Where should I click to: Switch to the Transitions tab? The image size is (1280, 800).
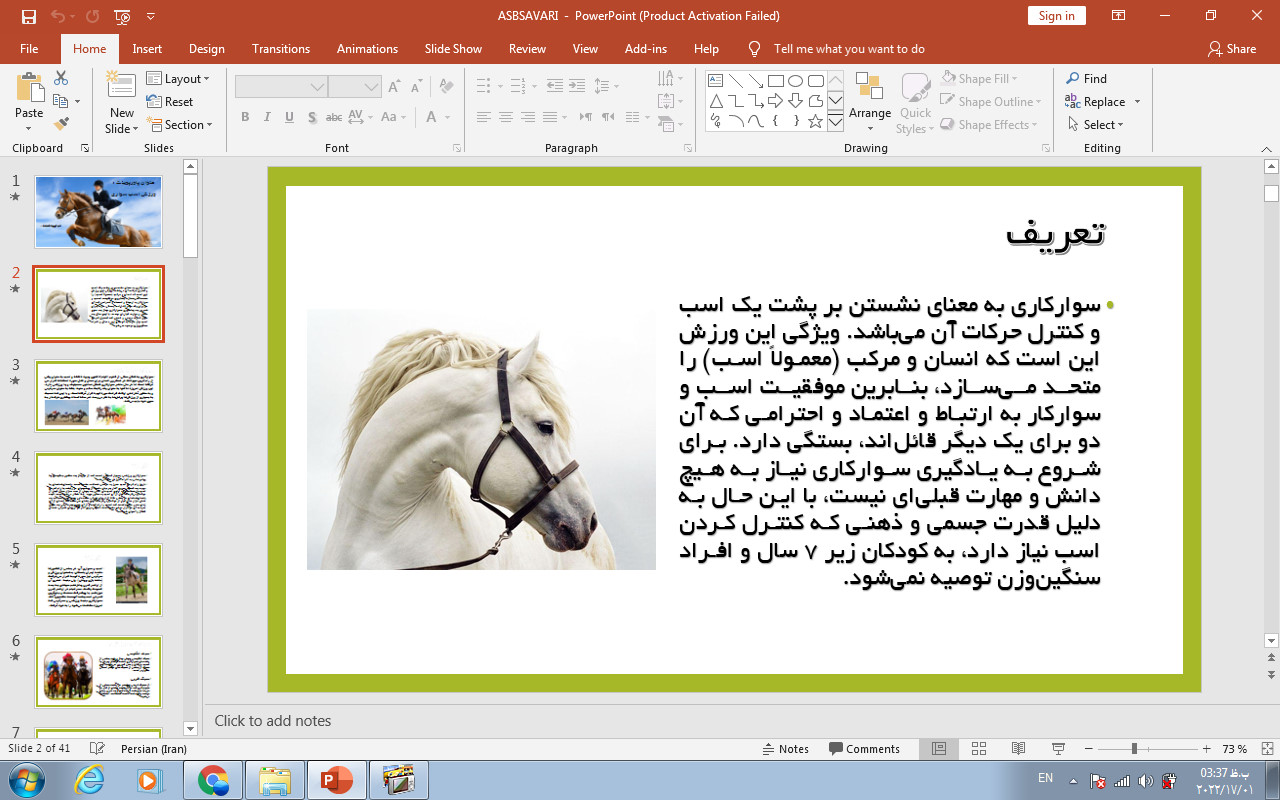click(281, 49)
